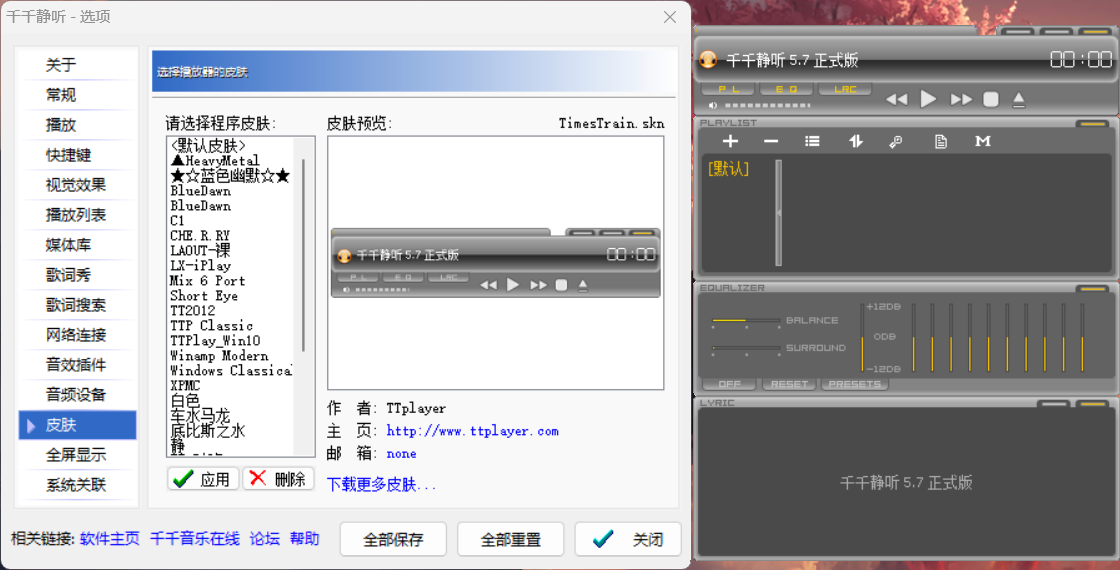Adjust the SURROUND slider in the equalizer
1120x570 pixels.
point(746,348)
